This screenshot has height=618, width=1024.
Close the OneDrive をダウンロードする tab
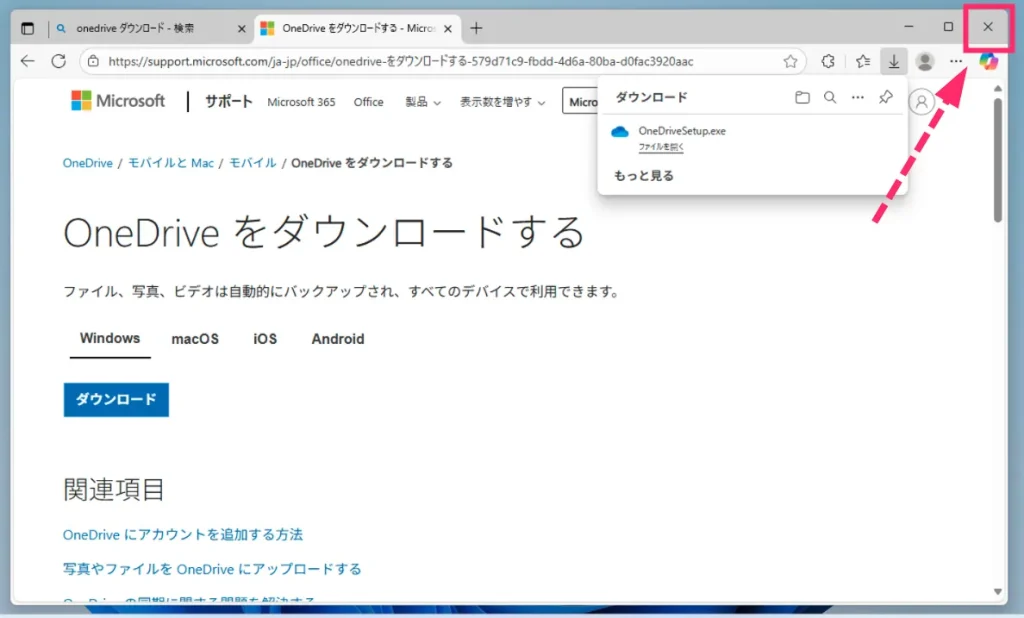[448, 29]
